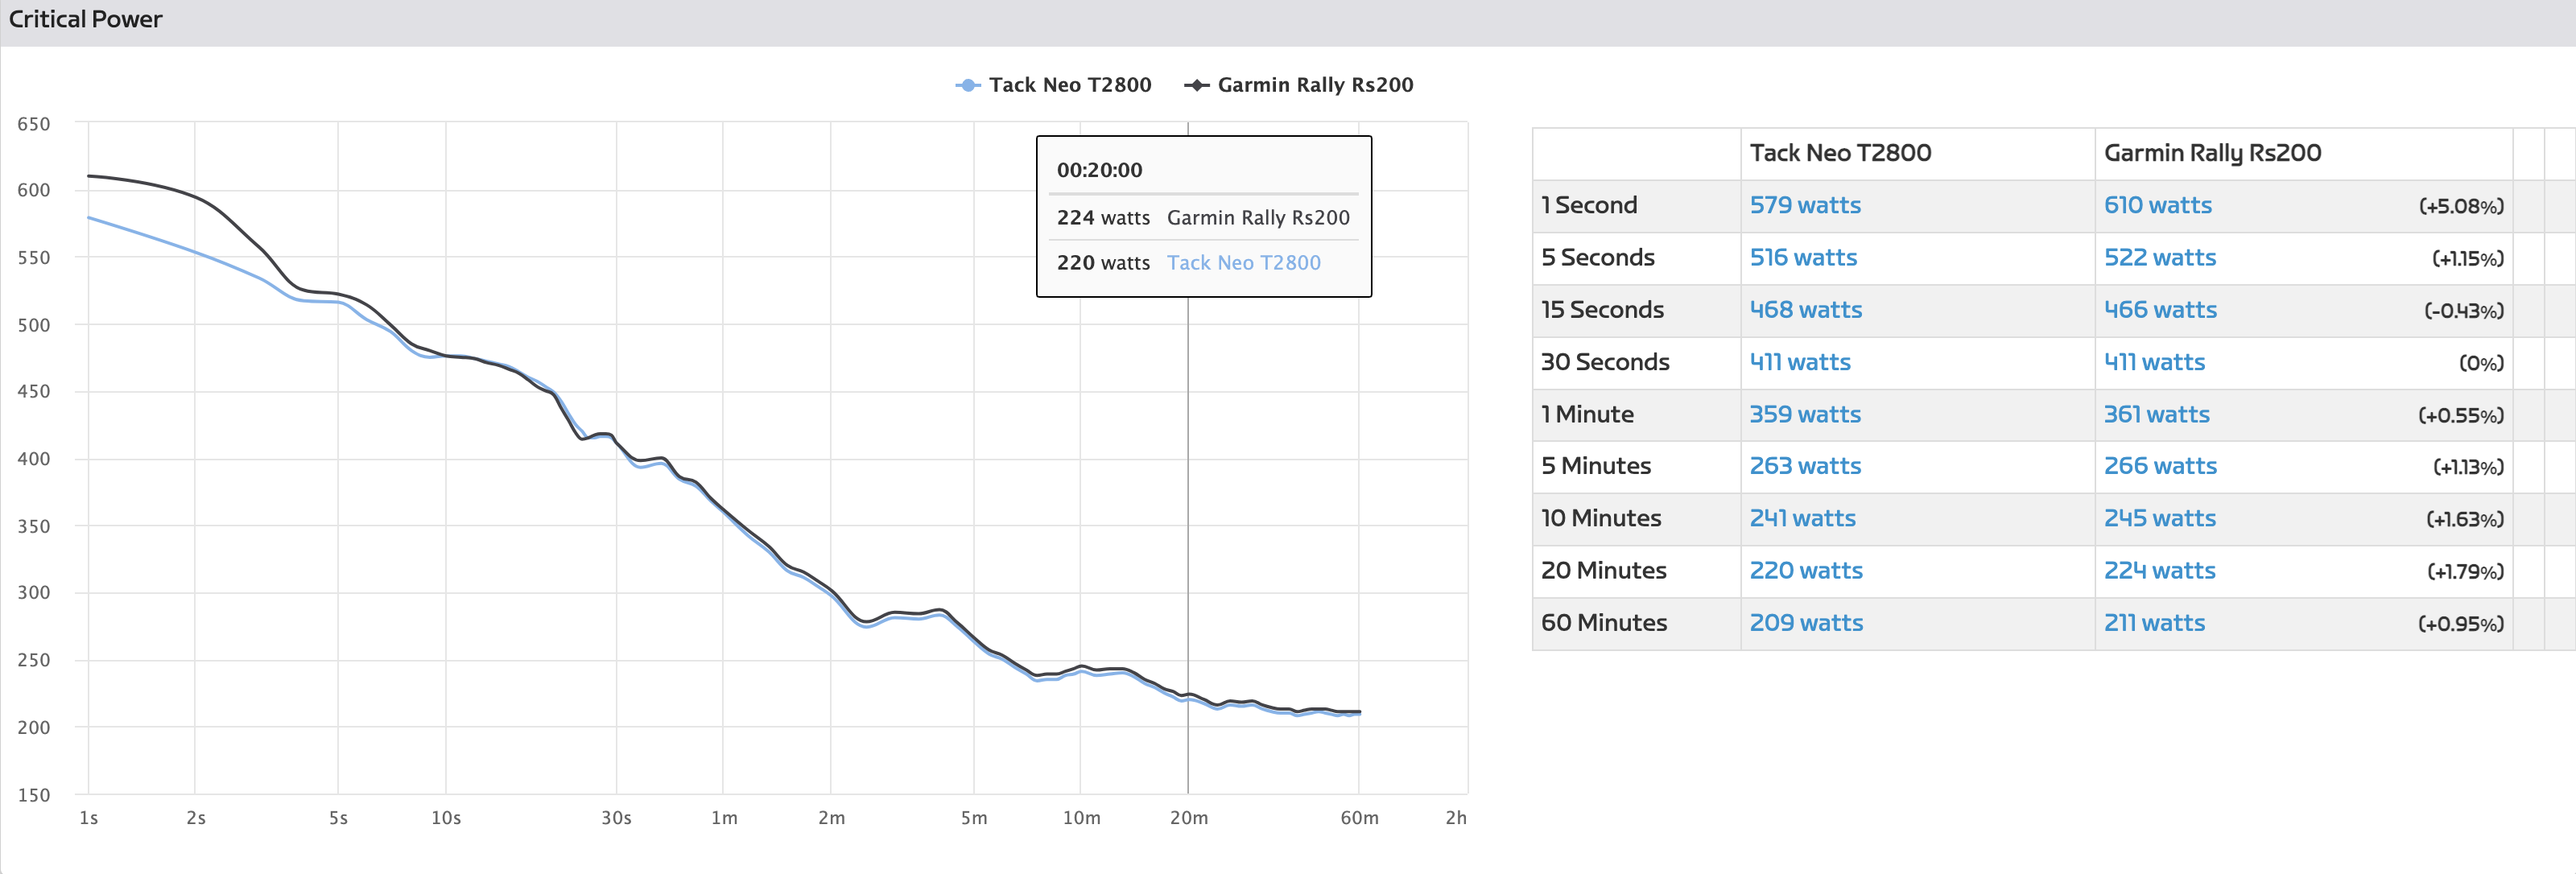Click 224 watts in 20 Minutes table row
2576x874 pixels.
coord(2159,570)
